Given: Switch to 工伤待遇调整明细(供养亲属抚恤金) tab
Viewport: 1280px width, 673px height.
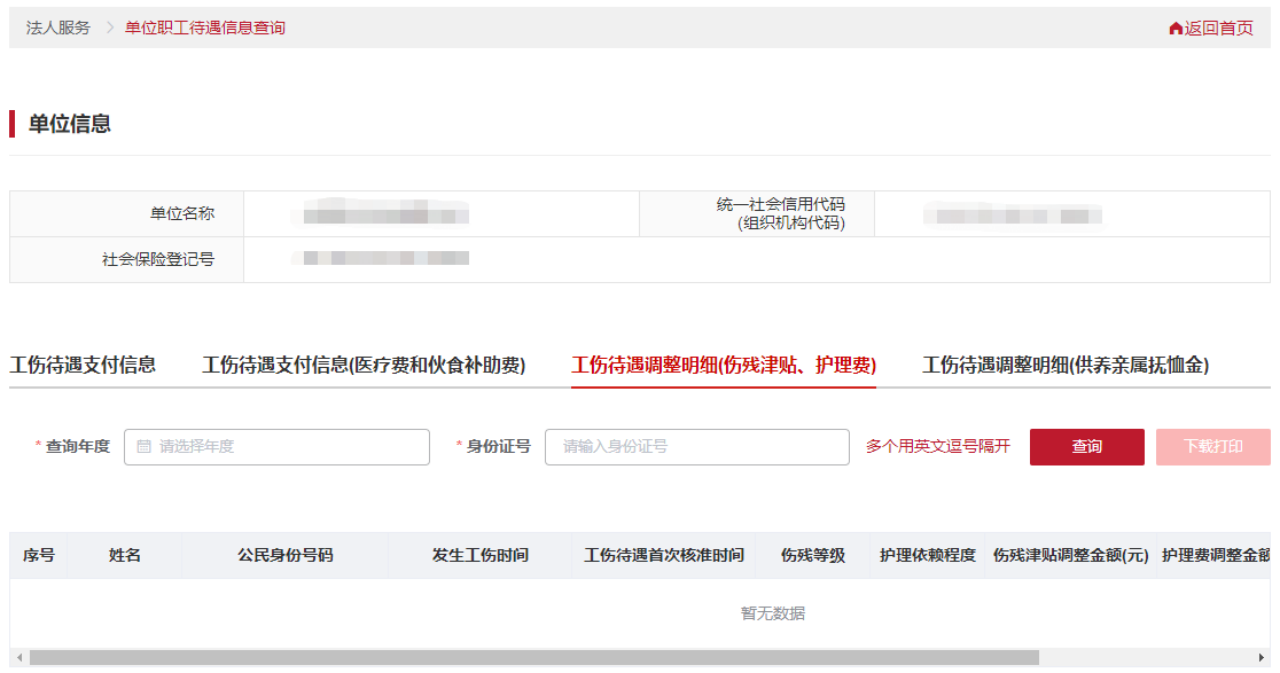Looking at the screenshot, I should coord(1065,365).
